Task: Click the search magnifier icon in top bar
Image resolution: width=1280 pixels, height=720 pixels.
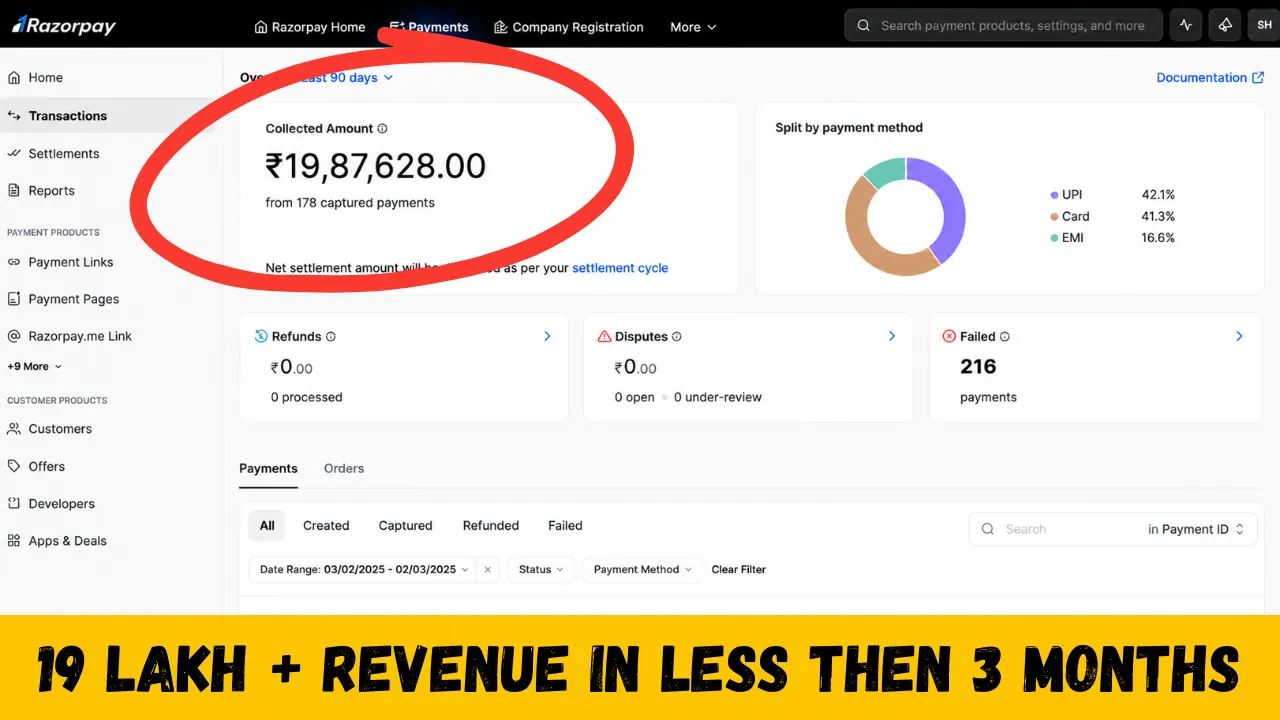Action: click(864, 26)
